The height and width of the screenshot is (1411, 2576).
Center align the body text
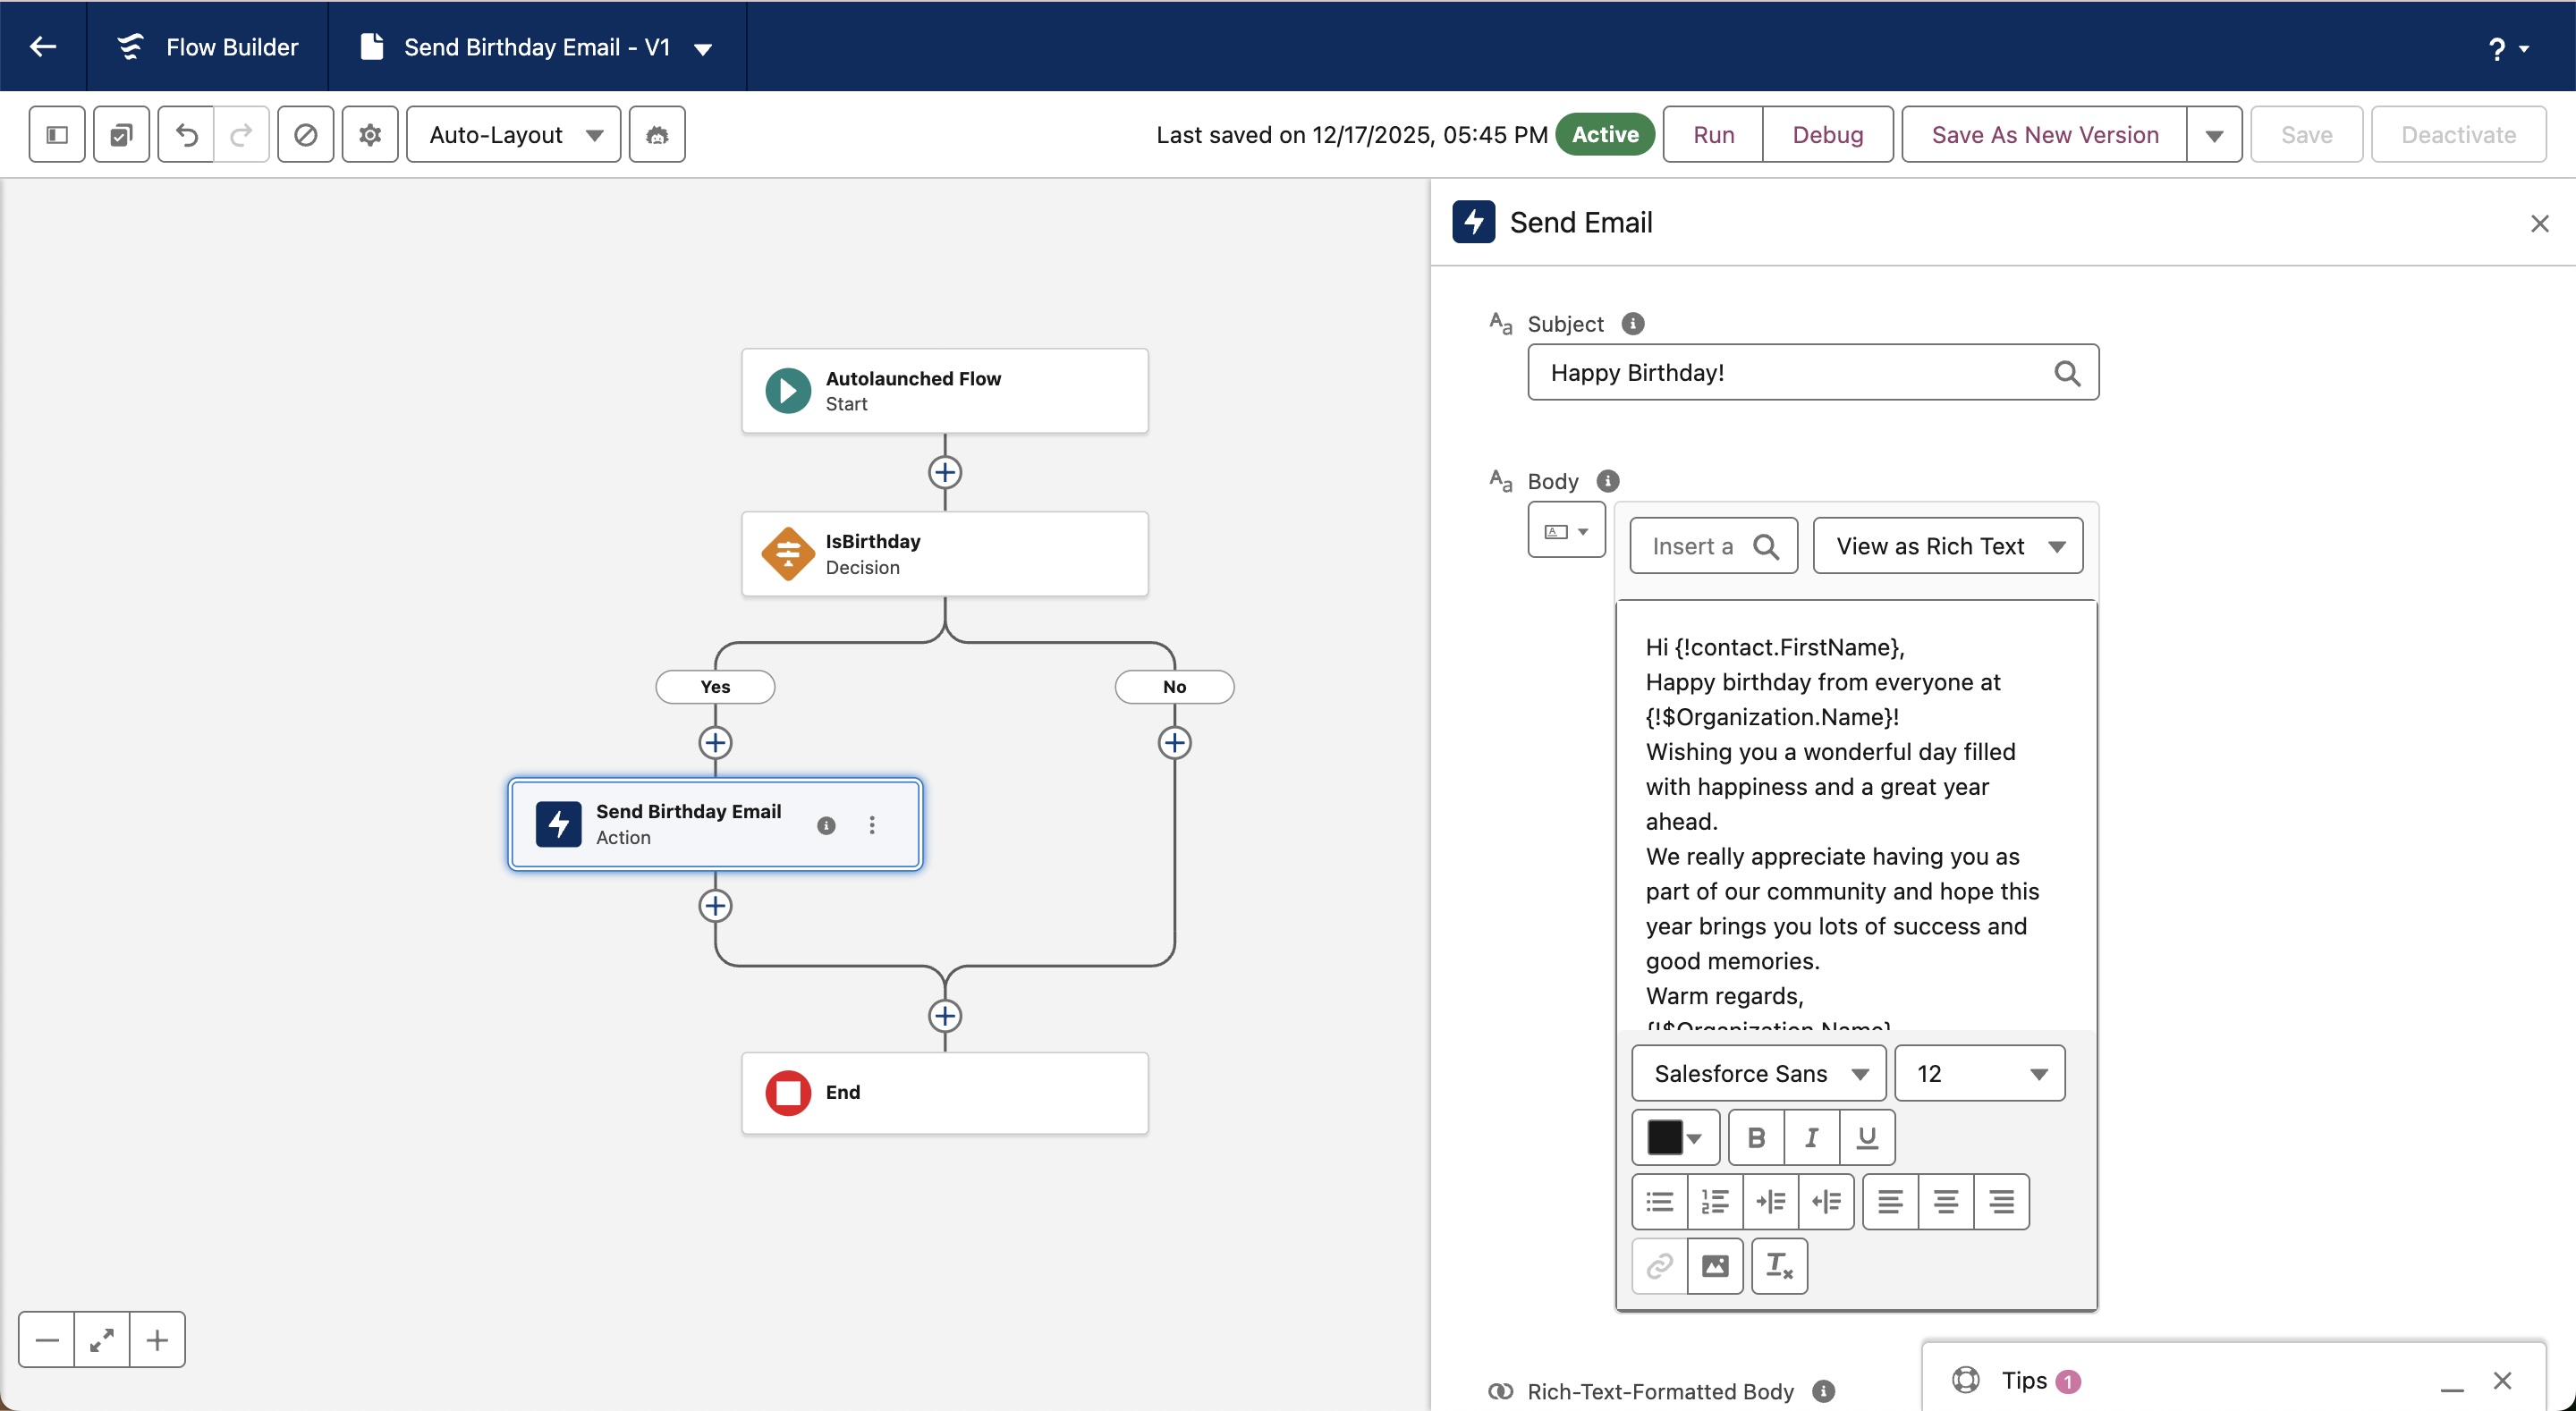(x=1945, y=1201)
